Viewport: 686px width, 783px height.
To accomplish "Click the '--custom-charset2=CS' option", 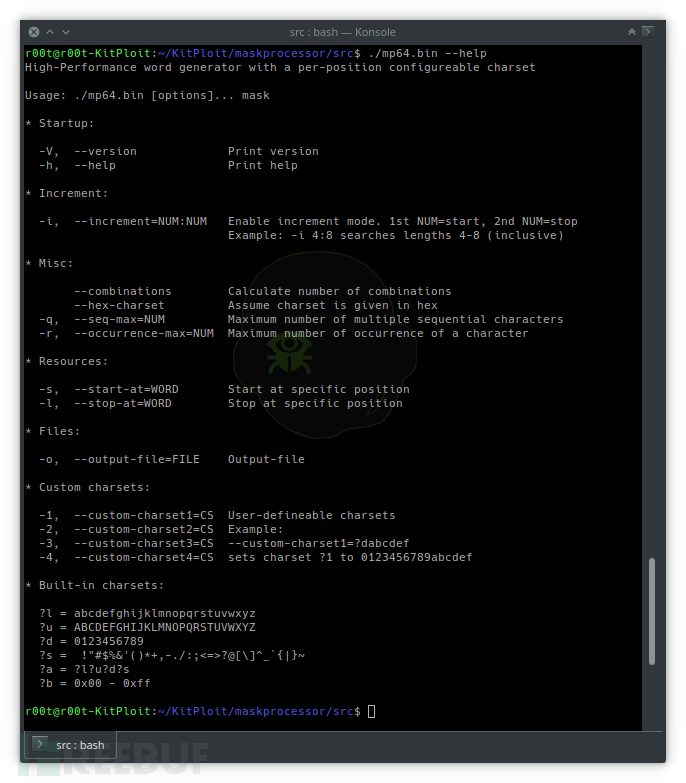I will tap(144, 529).
